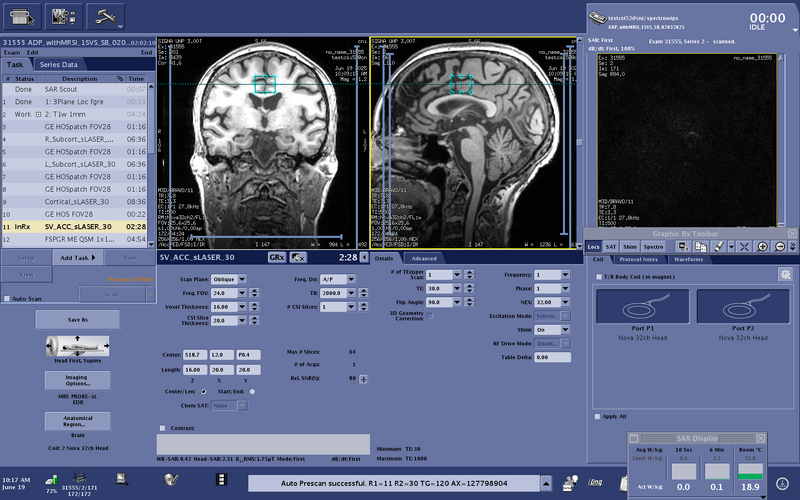This screenshot has width=800, height=500.
Task: Toggle the Contrast checkbox
Action: click(162, 428)
